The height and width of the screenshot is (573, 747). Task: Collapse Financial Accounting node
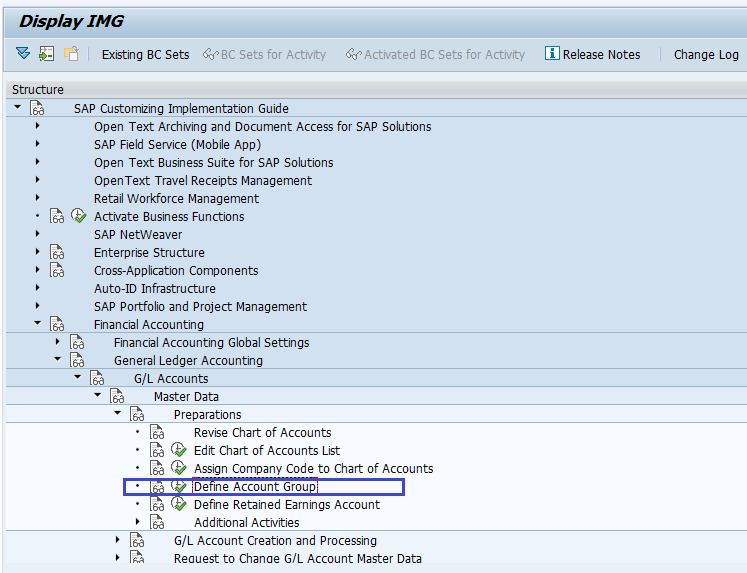38,323
